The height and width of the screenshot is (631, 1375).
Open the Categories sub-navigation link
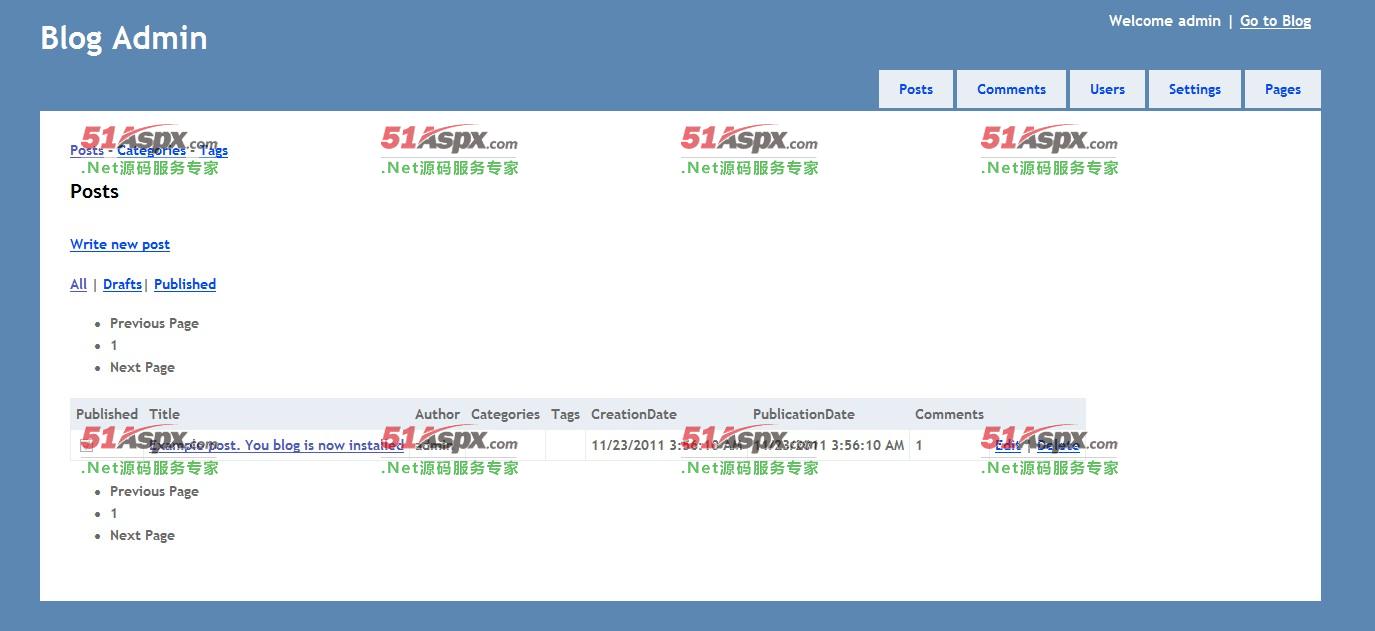coord(151,150)
